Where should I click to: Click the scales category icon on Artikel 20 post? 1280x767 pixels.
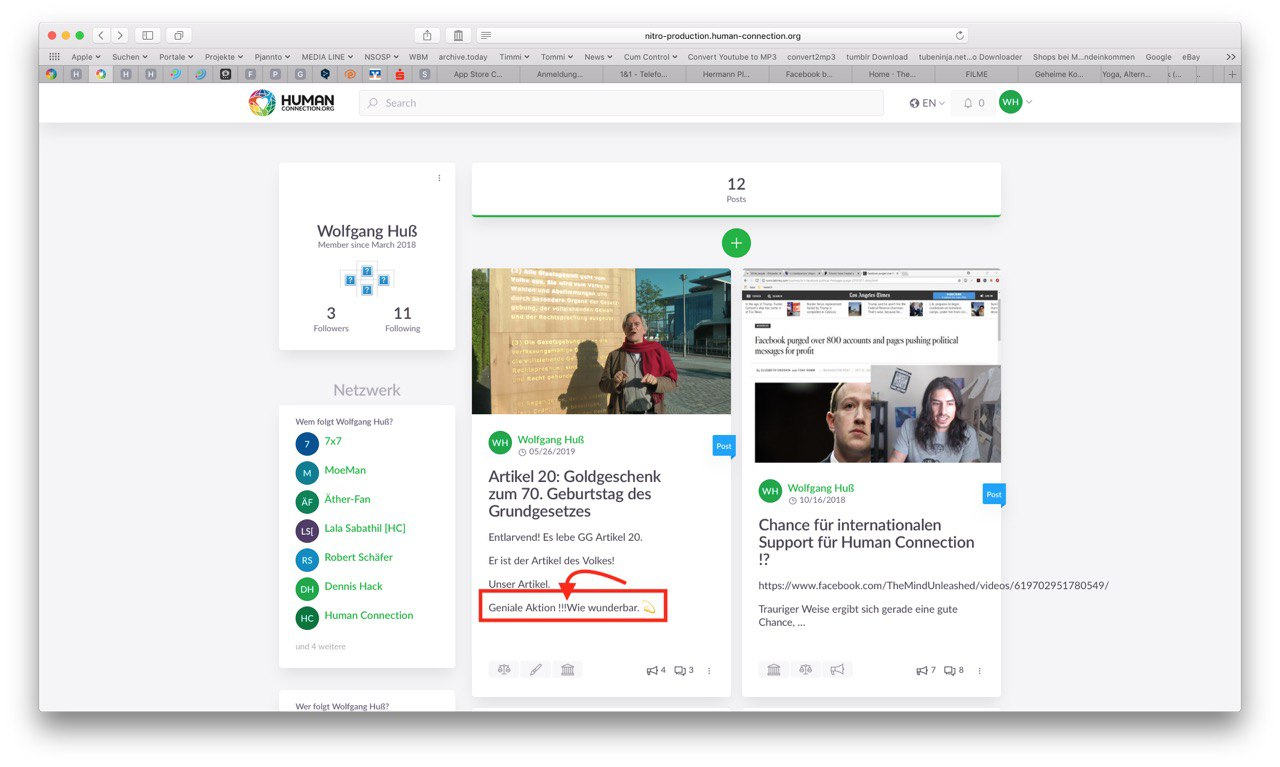pos(504,669)
